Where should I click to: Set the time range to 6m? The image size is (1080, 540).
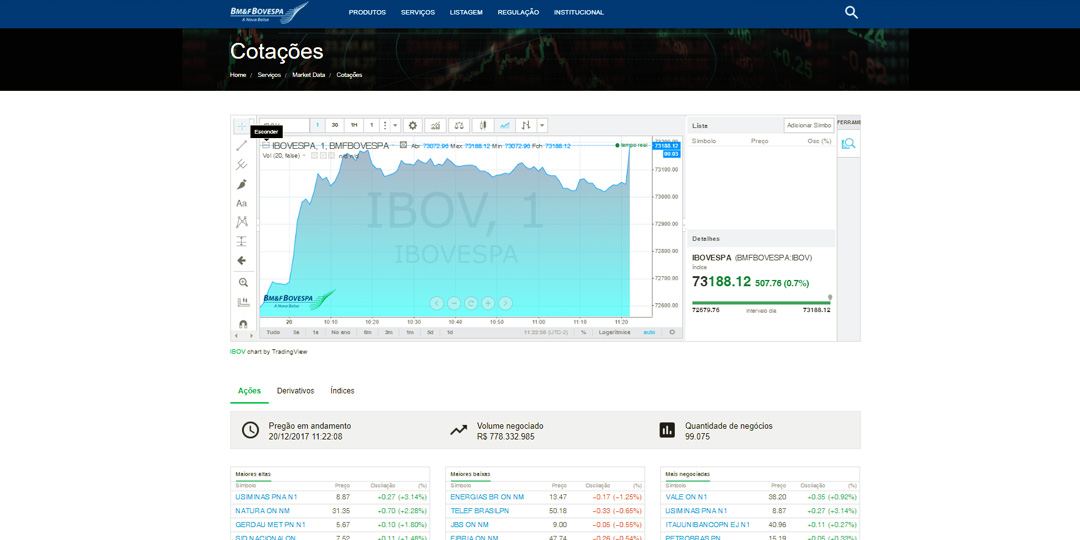tap(368, 332)
